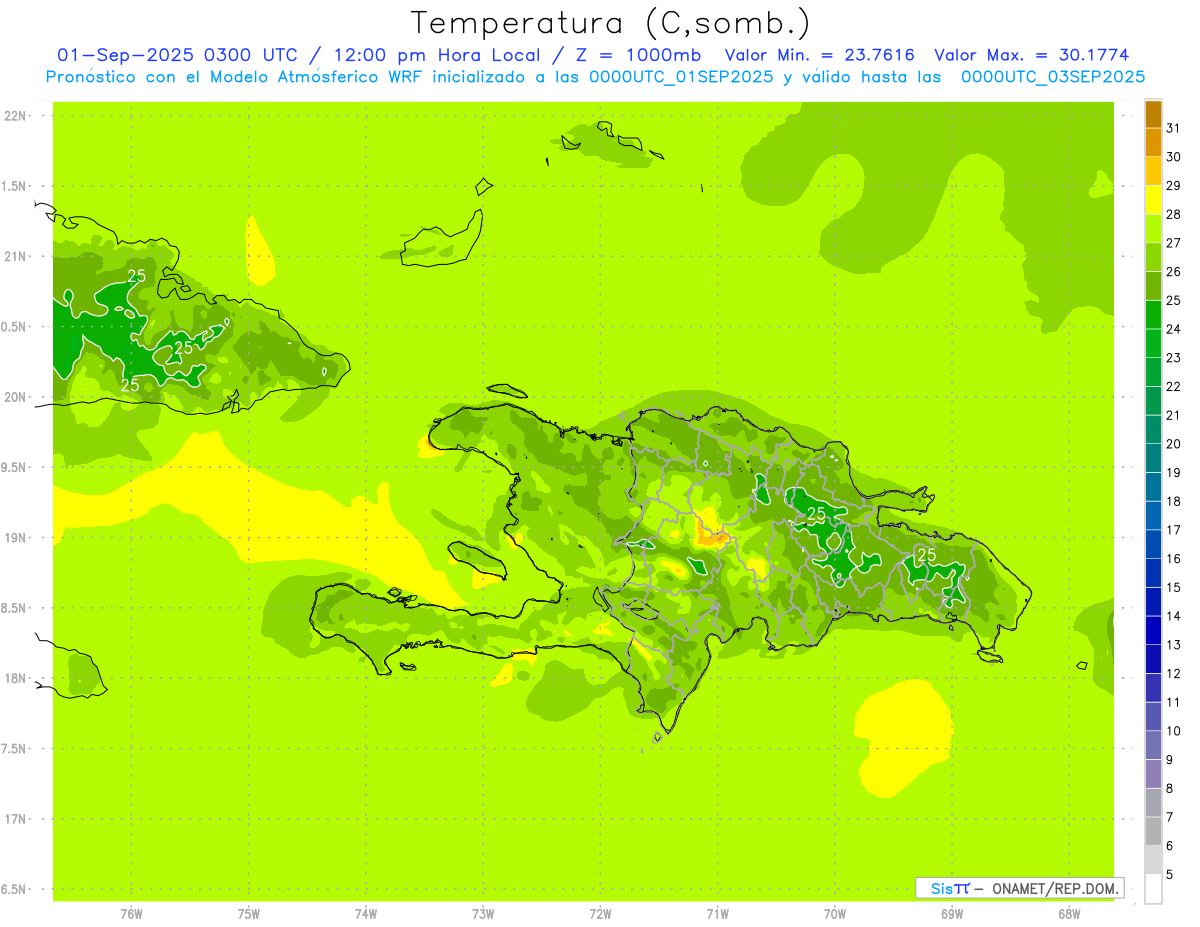Click the '71W' longitude axis label
Image resolution: width=1200 pixels, height=927 pixels.
click(x=717, y=914)
